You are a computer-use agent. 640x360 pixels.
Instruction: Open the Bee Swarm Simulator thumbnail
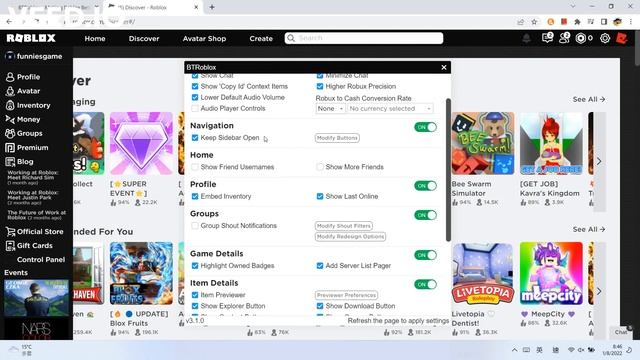click(483, 143)
